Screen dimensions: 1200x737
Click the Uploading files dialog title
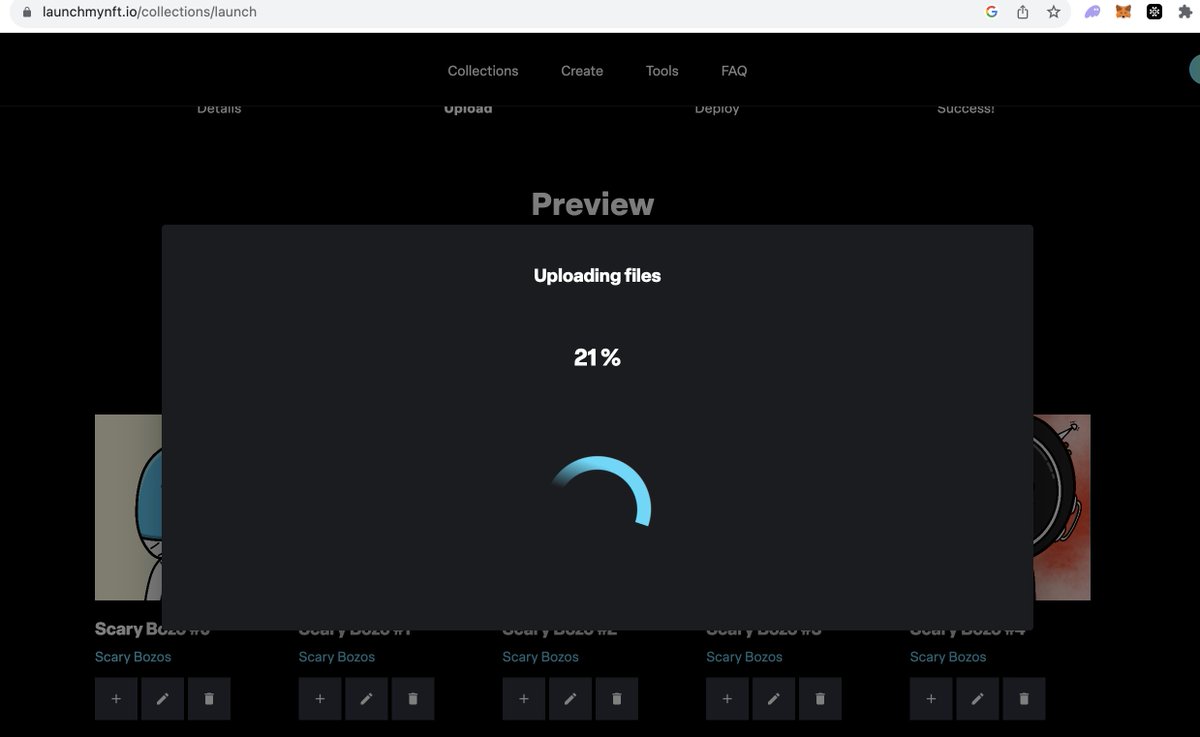click(597, 276)
